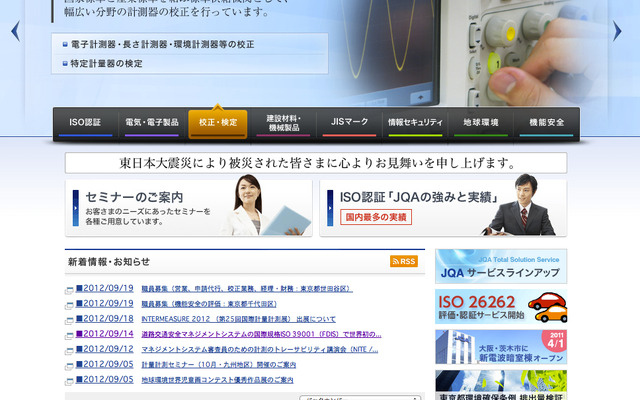640x400 pixels.
Task: Open the RSS feed button
Action: pos(404,261)
